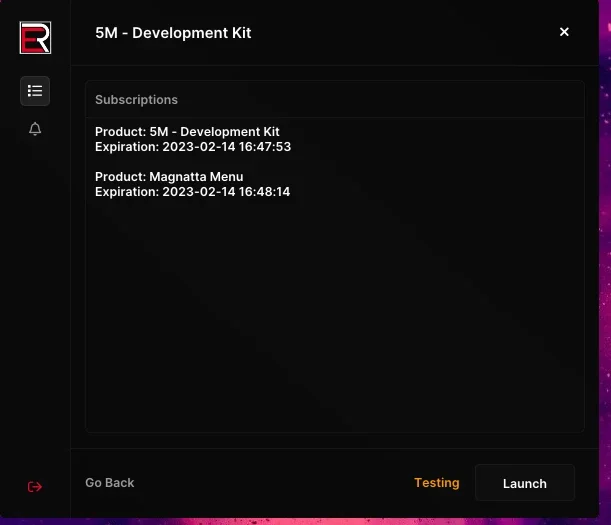The image size is (611, 525).
Task: Click the 5M - Development Kit title
Action: click(173, 33)
